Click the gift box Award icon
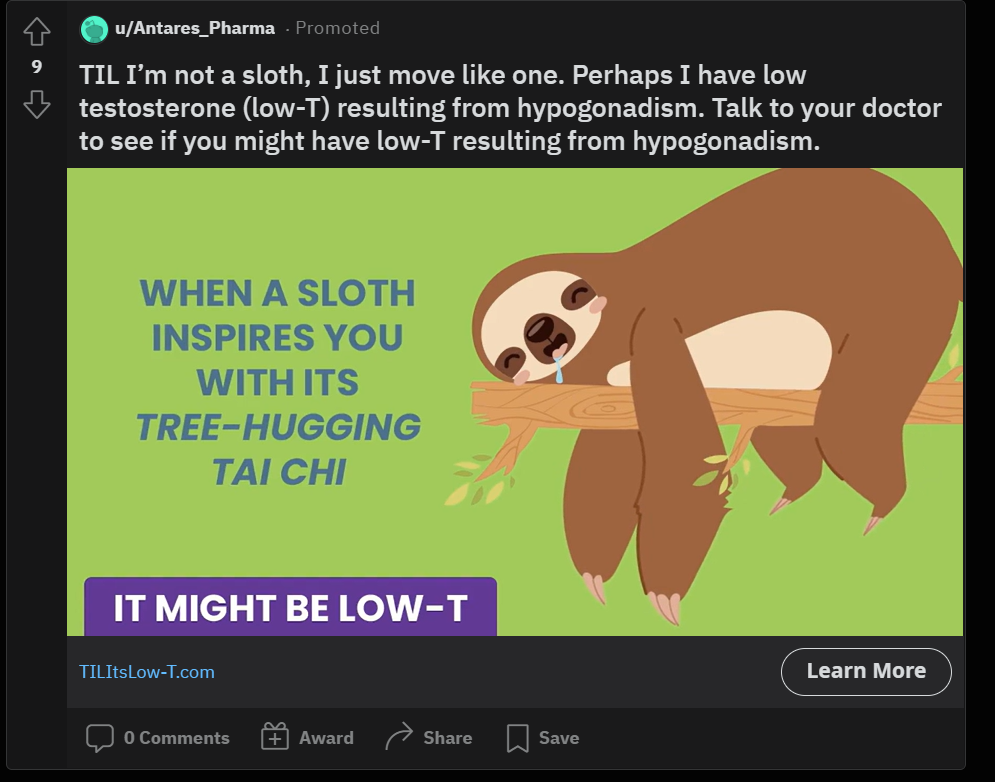995x782 pixels. pyautogui.click(x=275, y=737)
